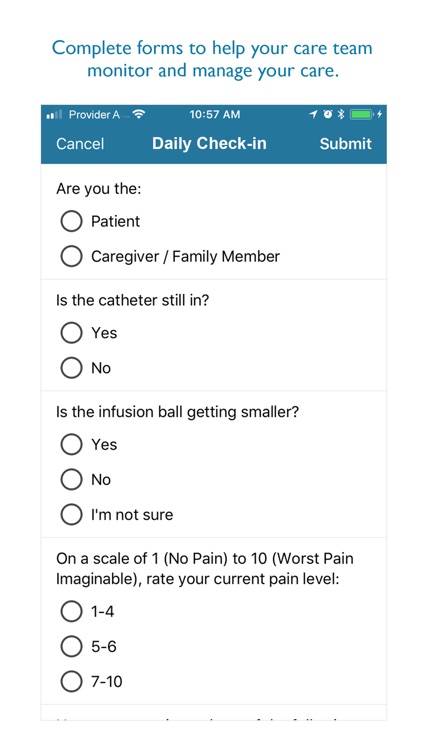The height and width of the screenshot is (750, 422).
Task: Tap the alarm clock status icon
Action: pyautogui.click(x=328, y=114)
